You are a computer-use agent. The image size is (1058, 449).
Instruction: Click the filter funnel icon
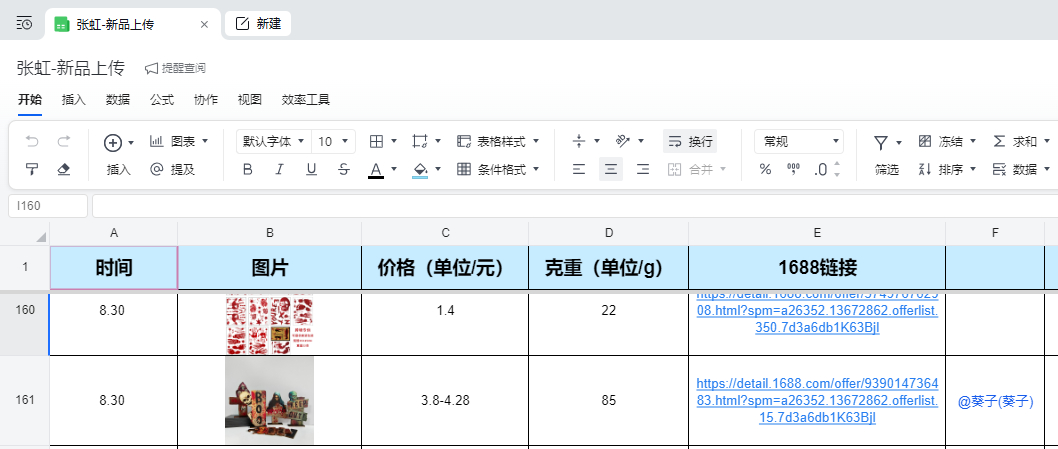(881, 142)
